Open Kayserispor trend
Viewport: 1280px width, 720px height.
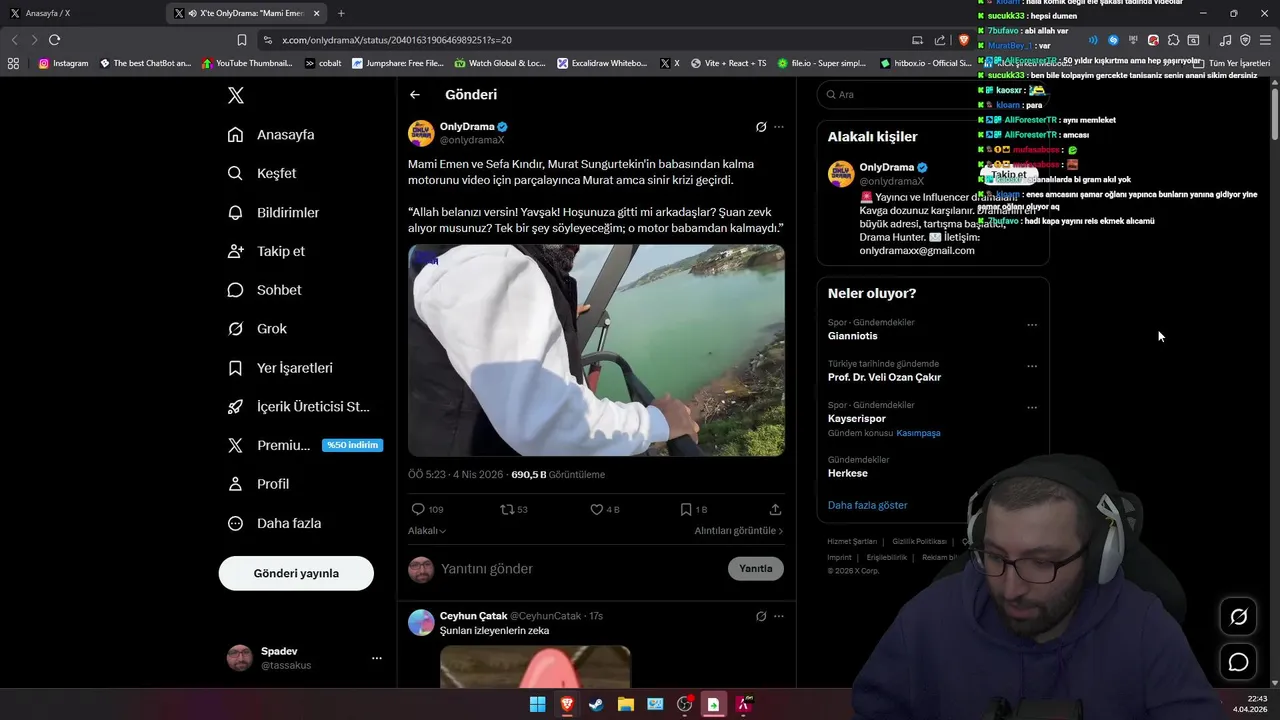point(857,419)
